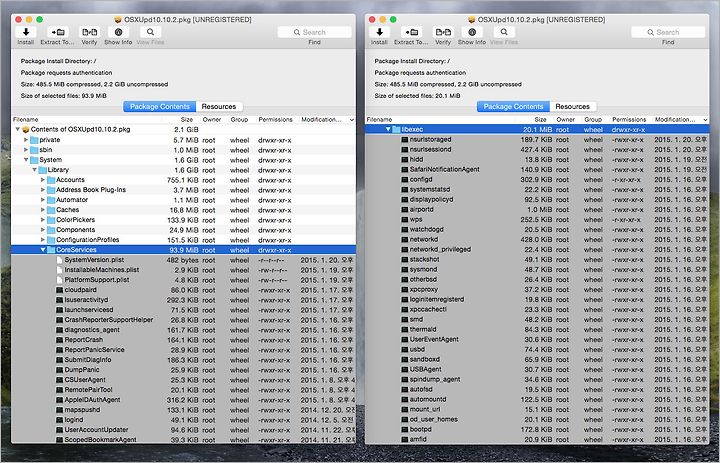Collapse the System folder
The image size is (720, 463).
pos(26,160)
